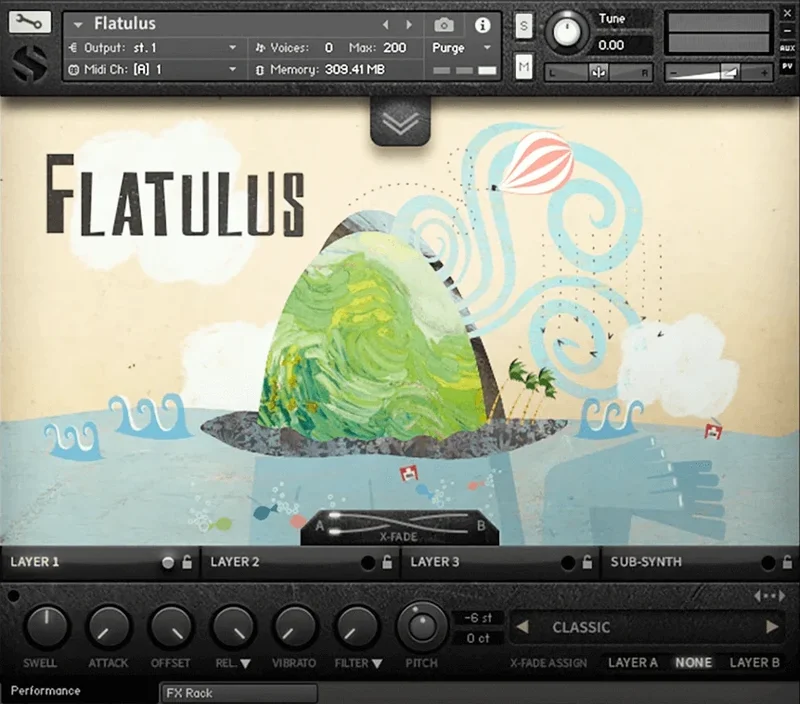Image resolution: width=800 pixels, height=704 pixels.
Task: Expand the double-chevron pull-down tab
Action: (401, 122)
